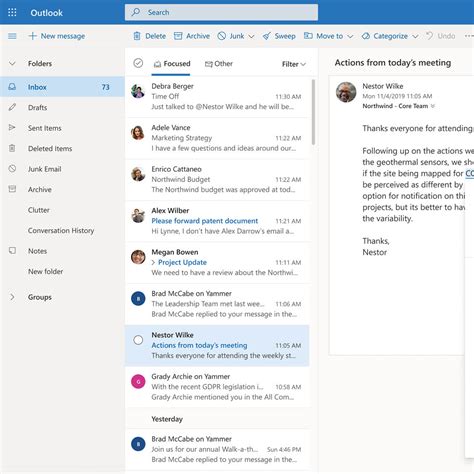
Task: Click the Outlook brand title
Action: click(x=46, y=13)
